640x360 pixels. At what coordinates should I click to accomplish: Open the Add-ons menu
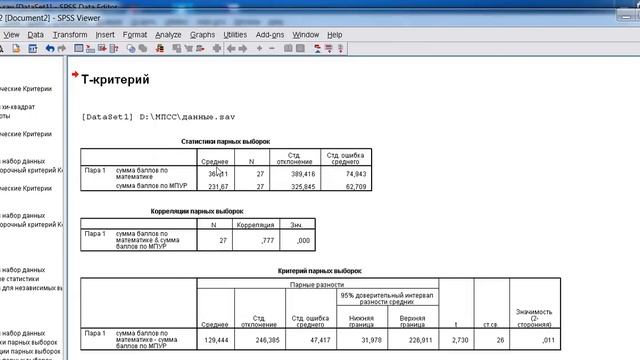tap(270, 35)
